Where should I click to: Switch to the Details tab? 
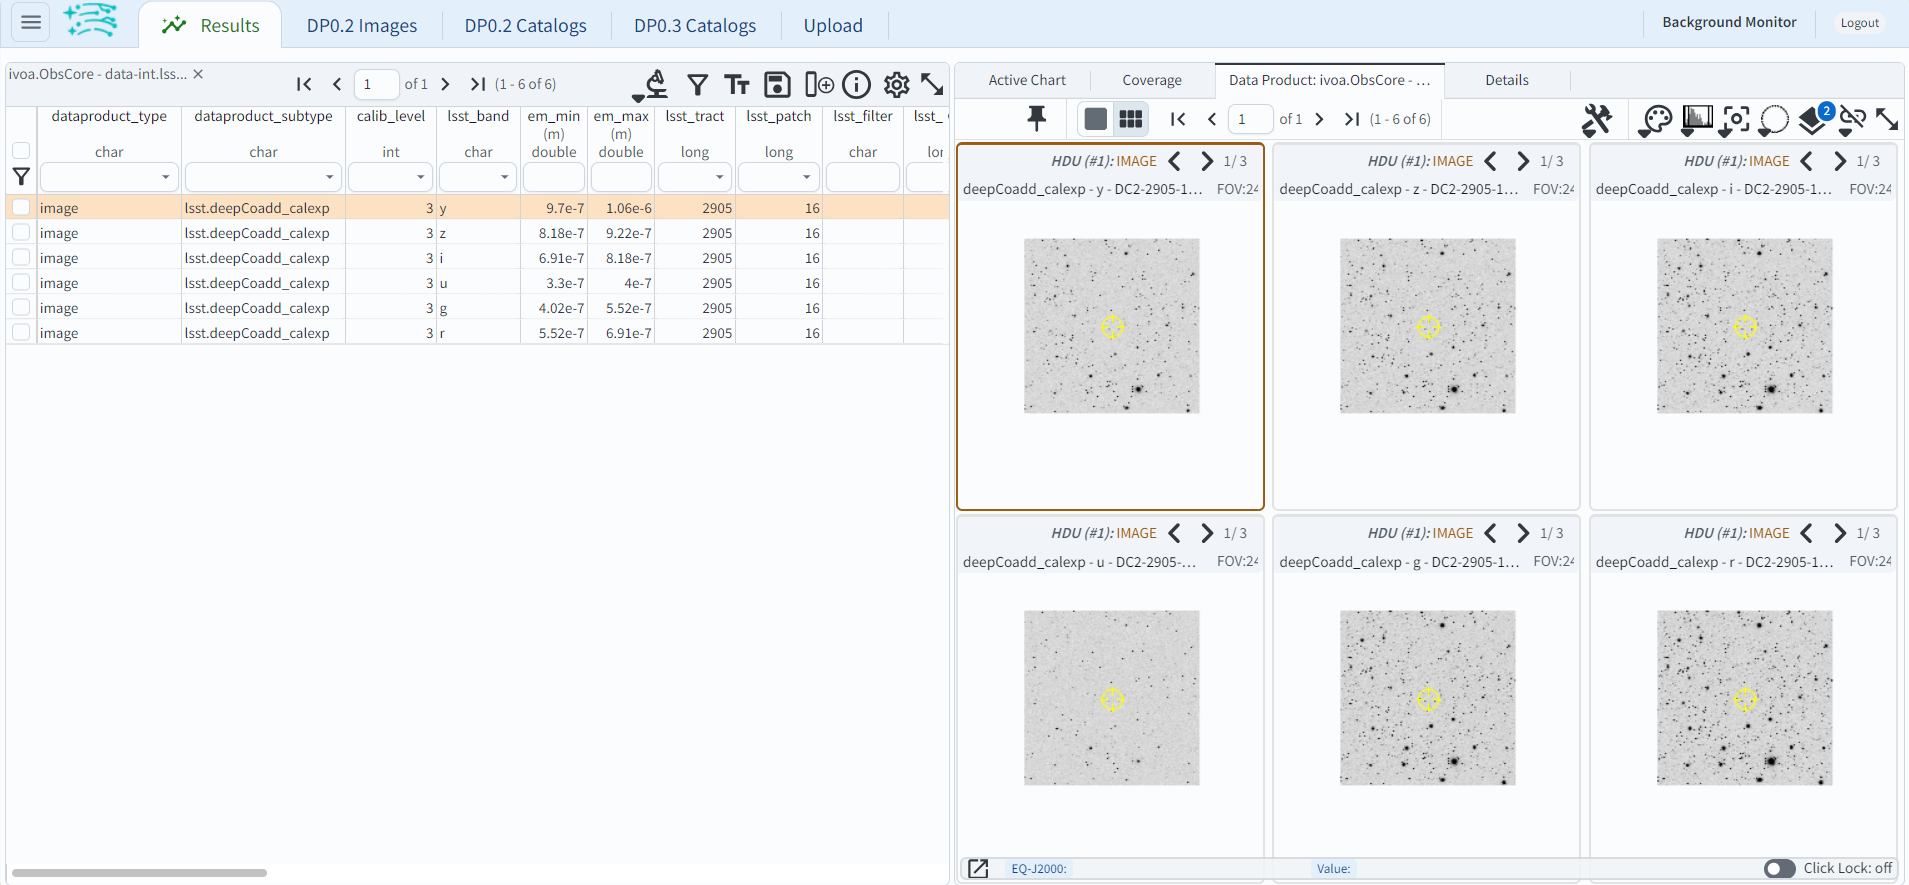[1507, 80]
